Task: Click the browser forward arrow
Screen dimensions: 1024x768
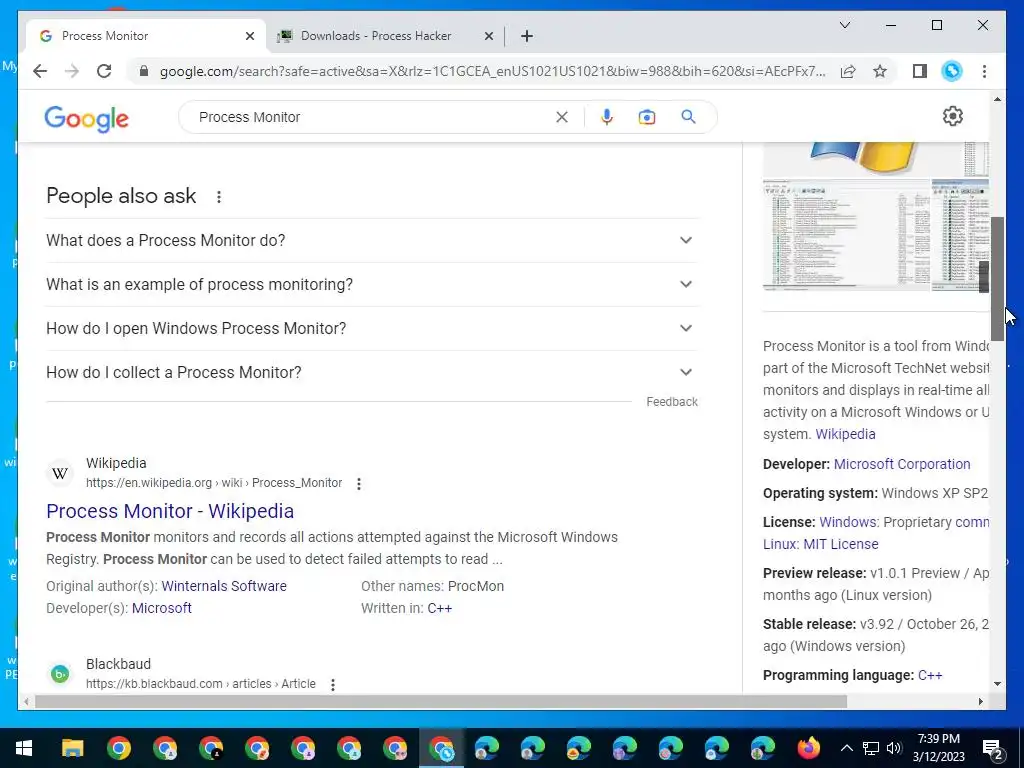Action: 72,71
